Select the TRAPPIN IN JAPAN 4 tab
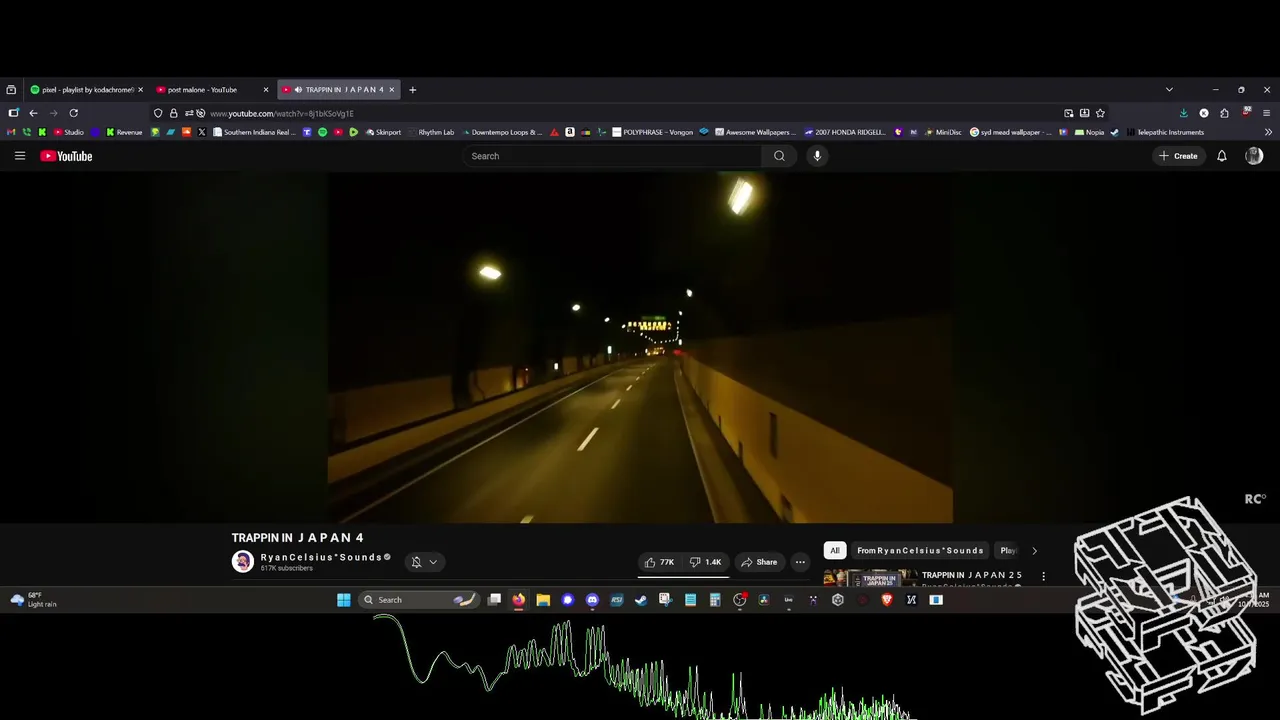This screenshot has height=720, width=1280. (338, 90)
